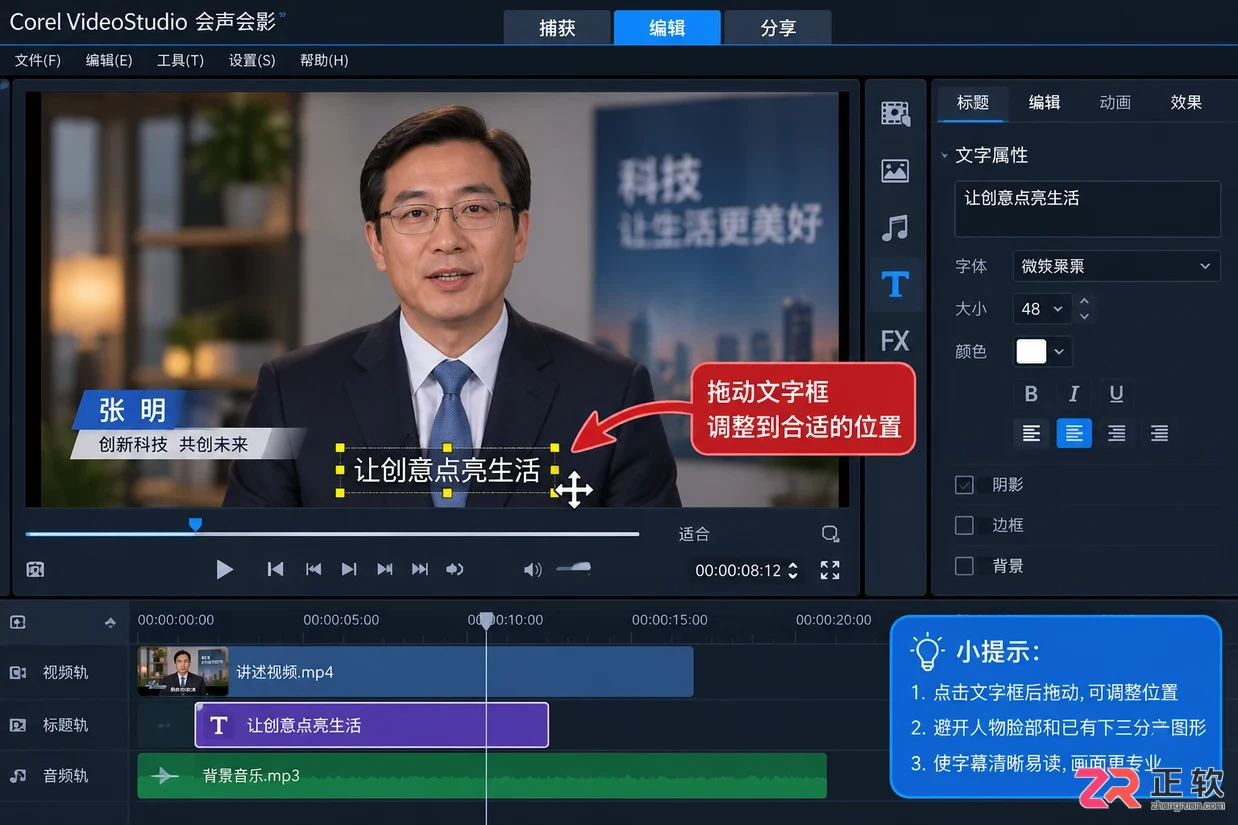This screenshot has height=825, width=1238.
Task: Open the color dropdown arrow next to swatch
Action: pyautogui.click(x=1059, y=352)
